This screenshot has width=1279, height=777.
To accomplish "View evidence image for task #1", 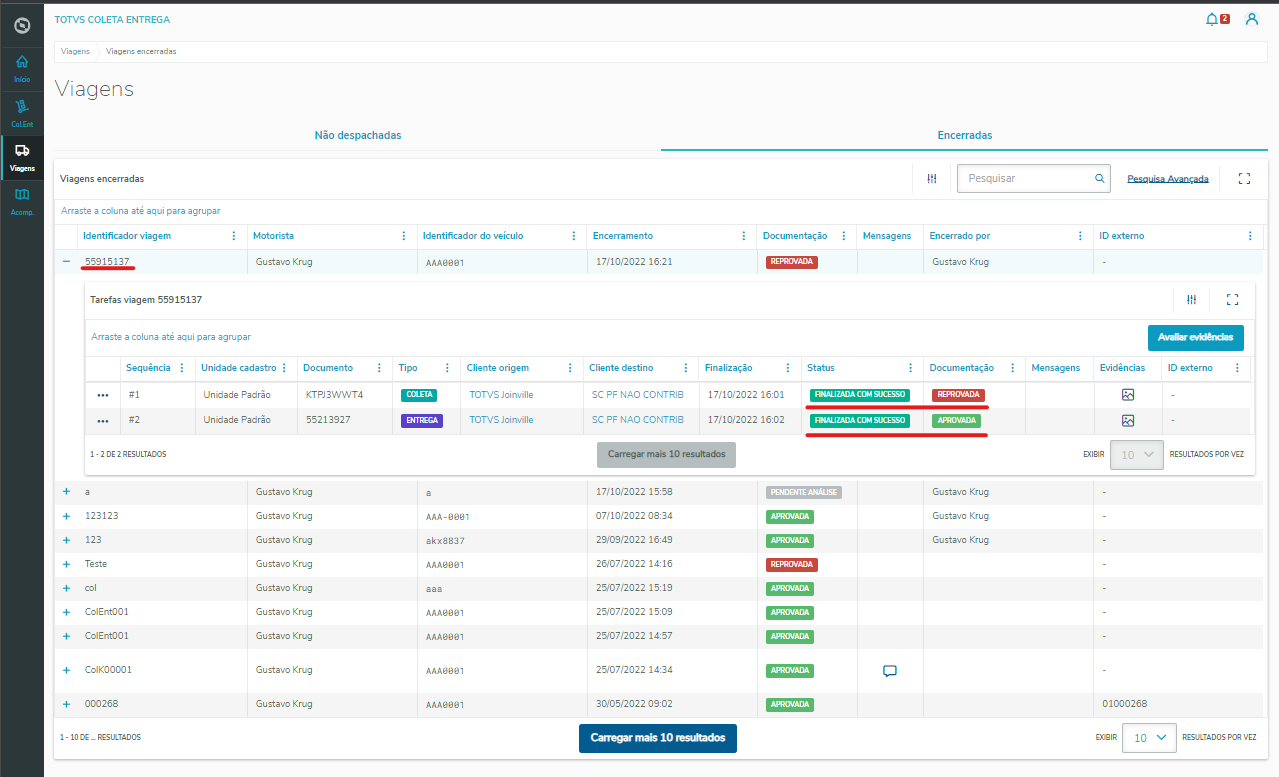I will [1128, 395].
